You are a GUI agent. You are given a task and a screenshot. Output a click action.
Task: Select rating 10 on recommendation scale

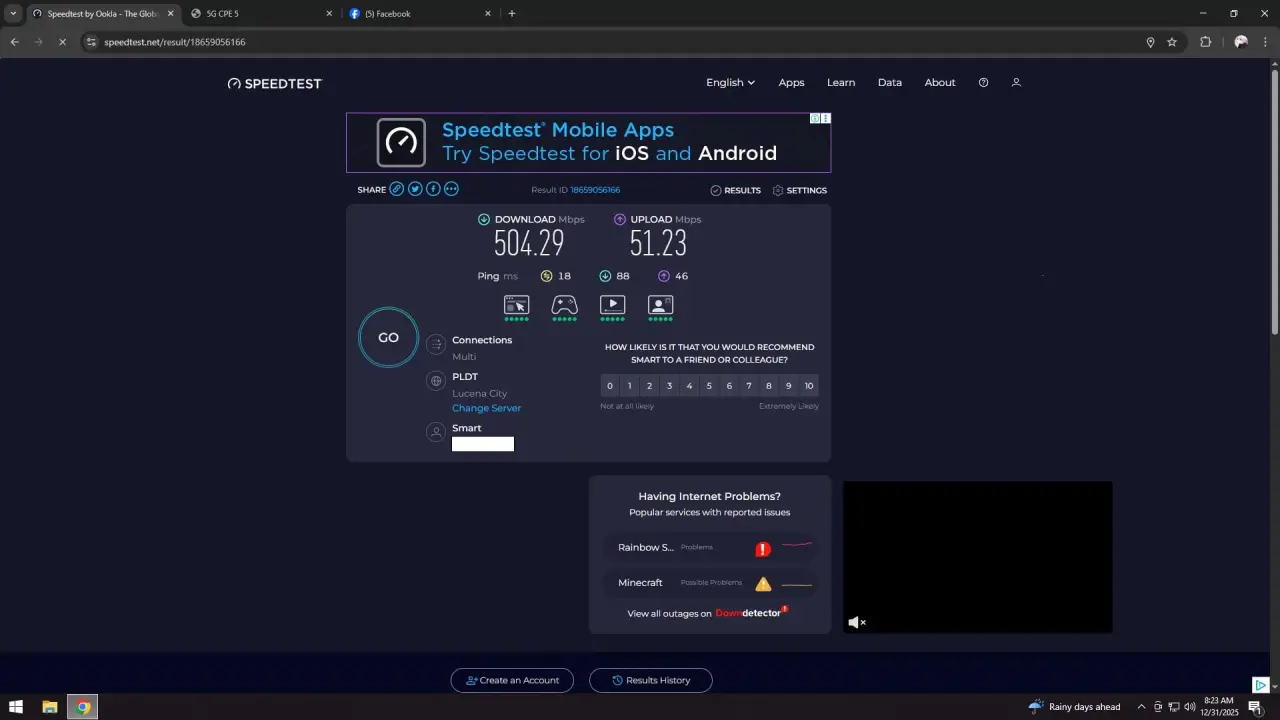(809, 386)
